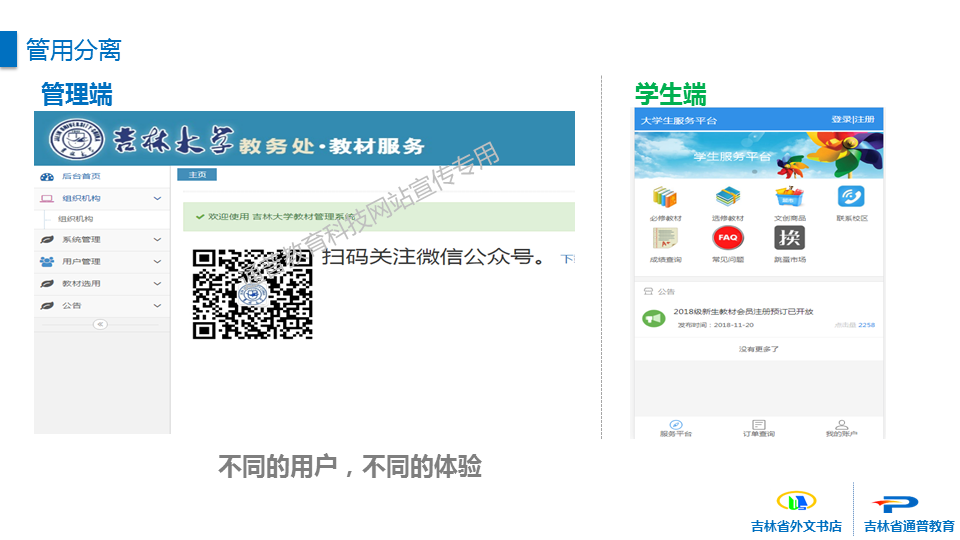The image size is (960, 540).
Task: Expand the 系统管理 chevron
Action: (x=157, y=239)
